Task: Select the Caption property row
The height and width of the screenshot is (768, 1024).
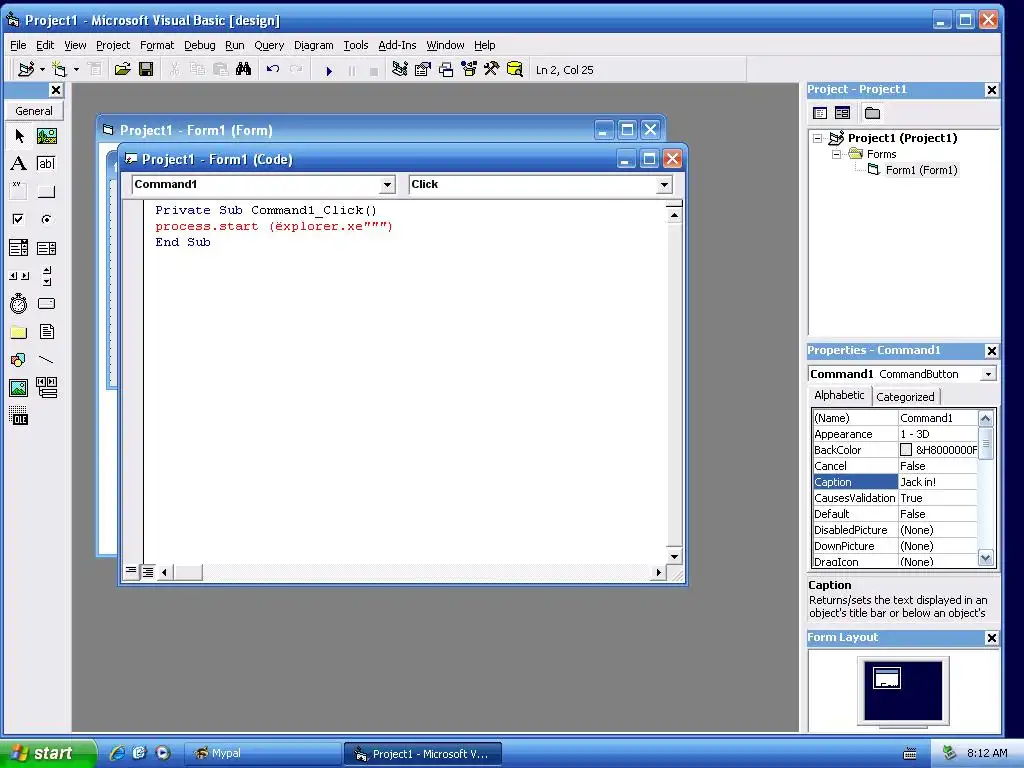Action: (895, 482)
